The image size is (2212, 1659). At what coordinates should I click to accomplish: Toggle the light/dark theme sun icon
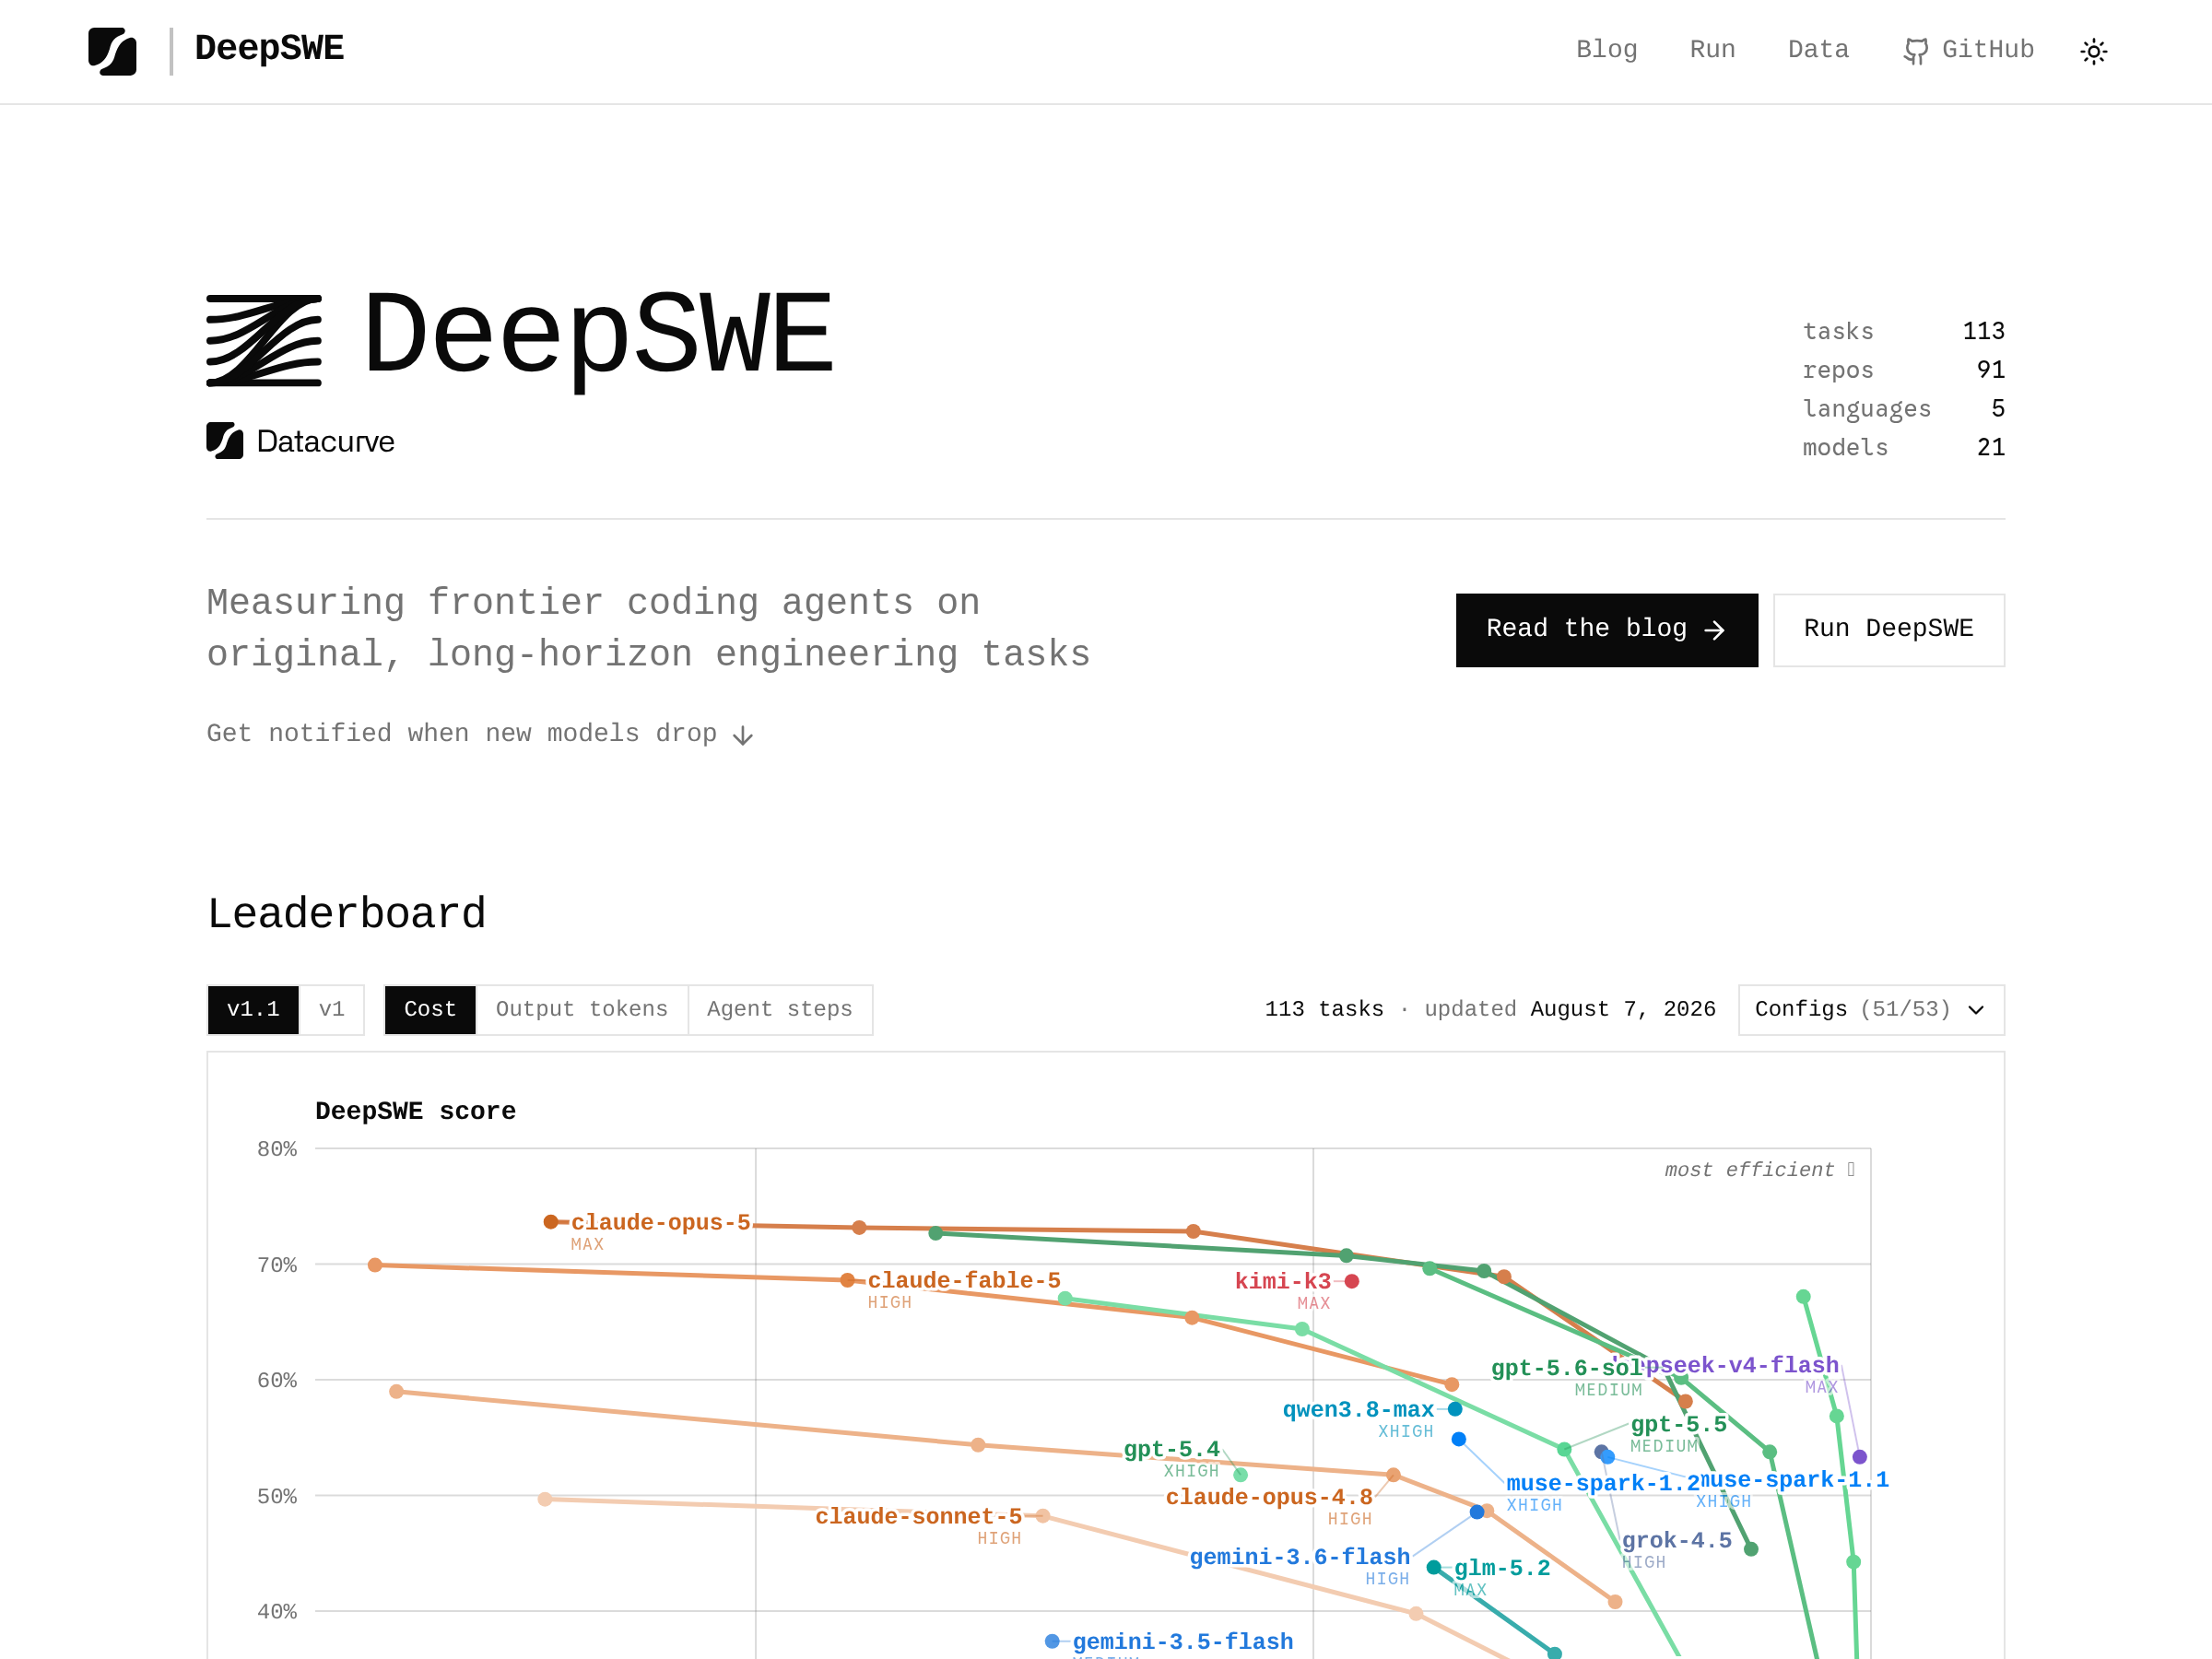point(2093,51)
